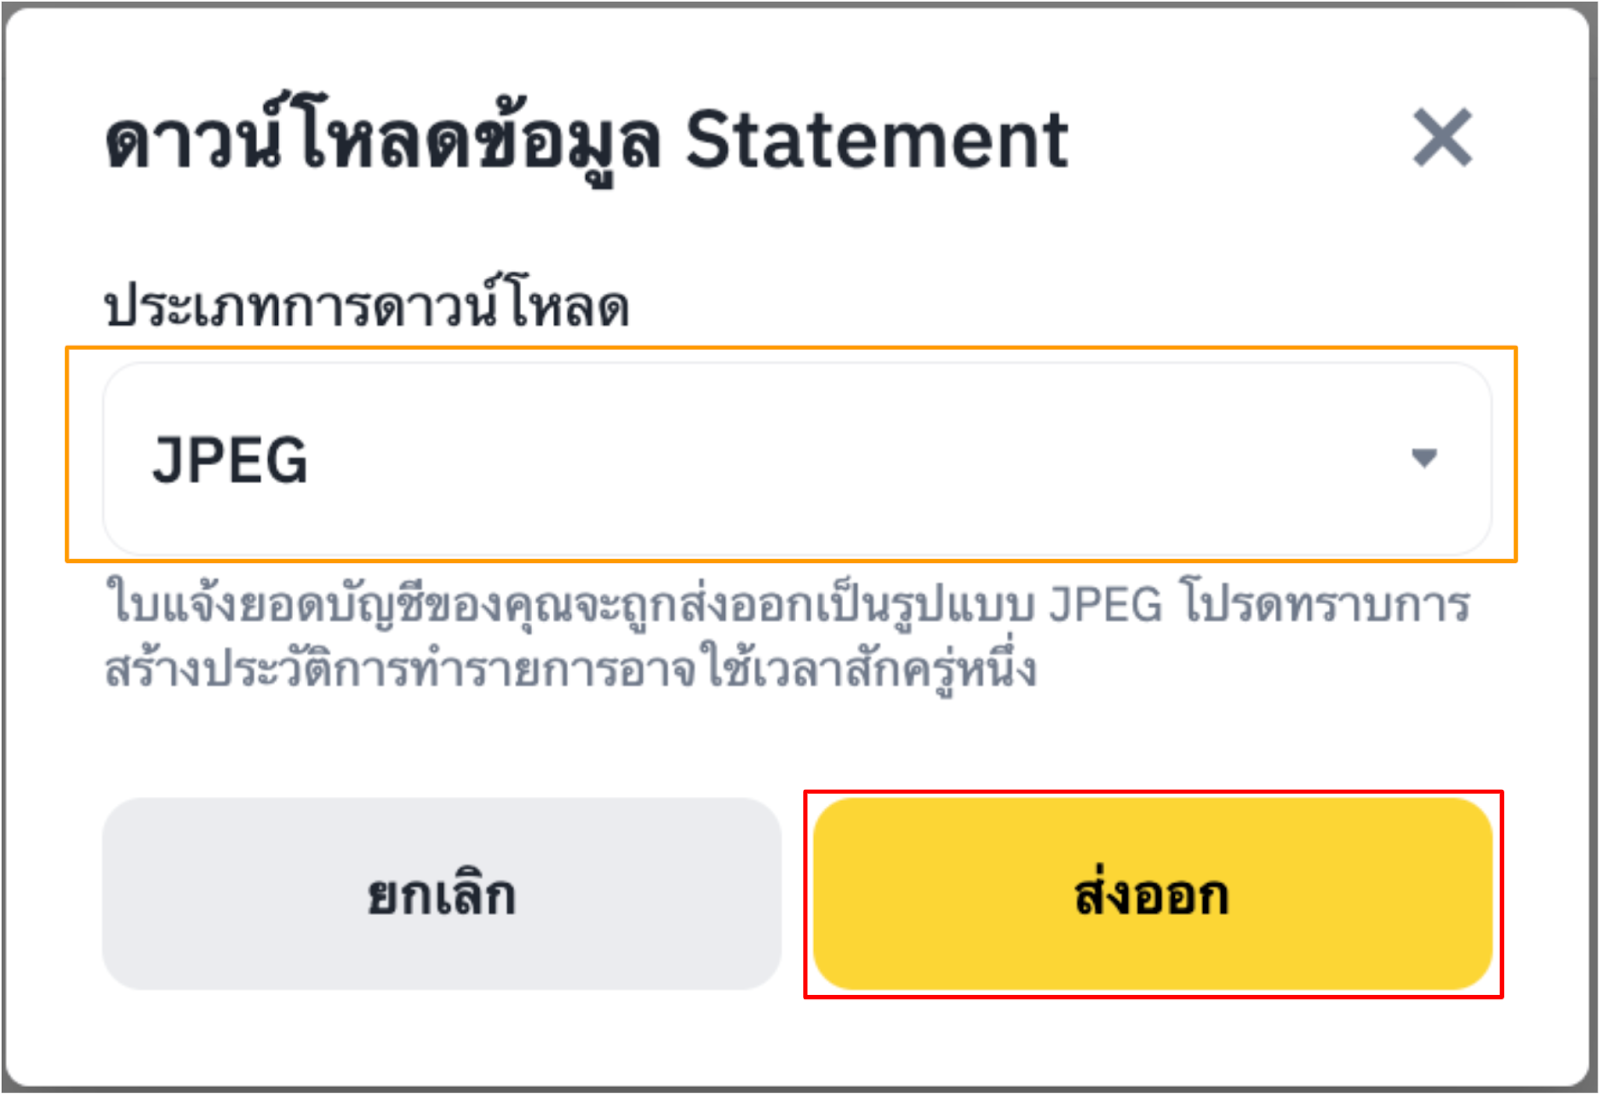Click the ยกเลิก button left of ส่งออก
Image resolution: width=1600 pixels, height=1094 pixels.
coord(441,894)
